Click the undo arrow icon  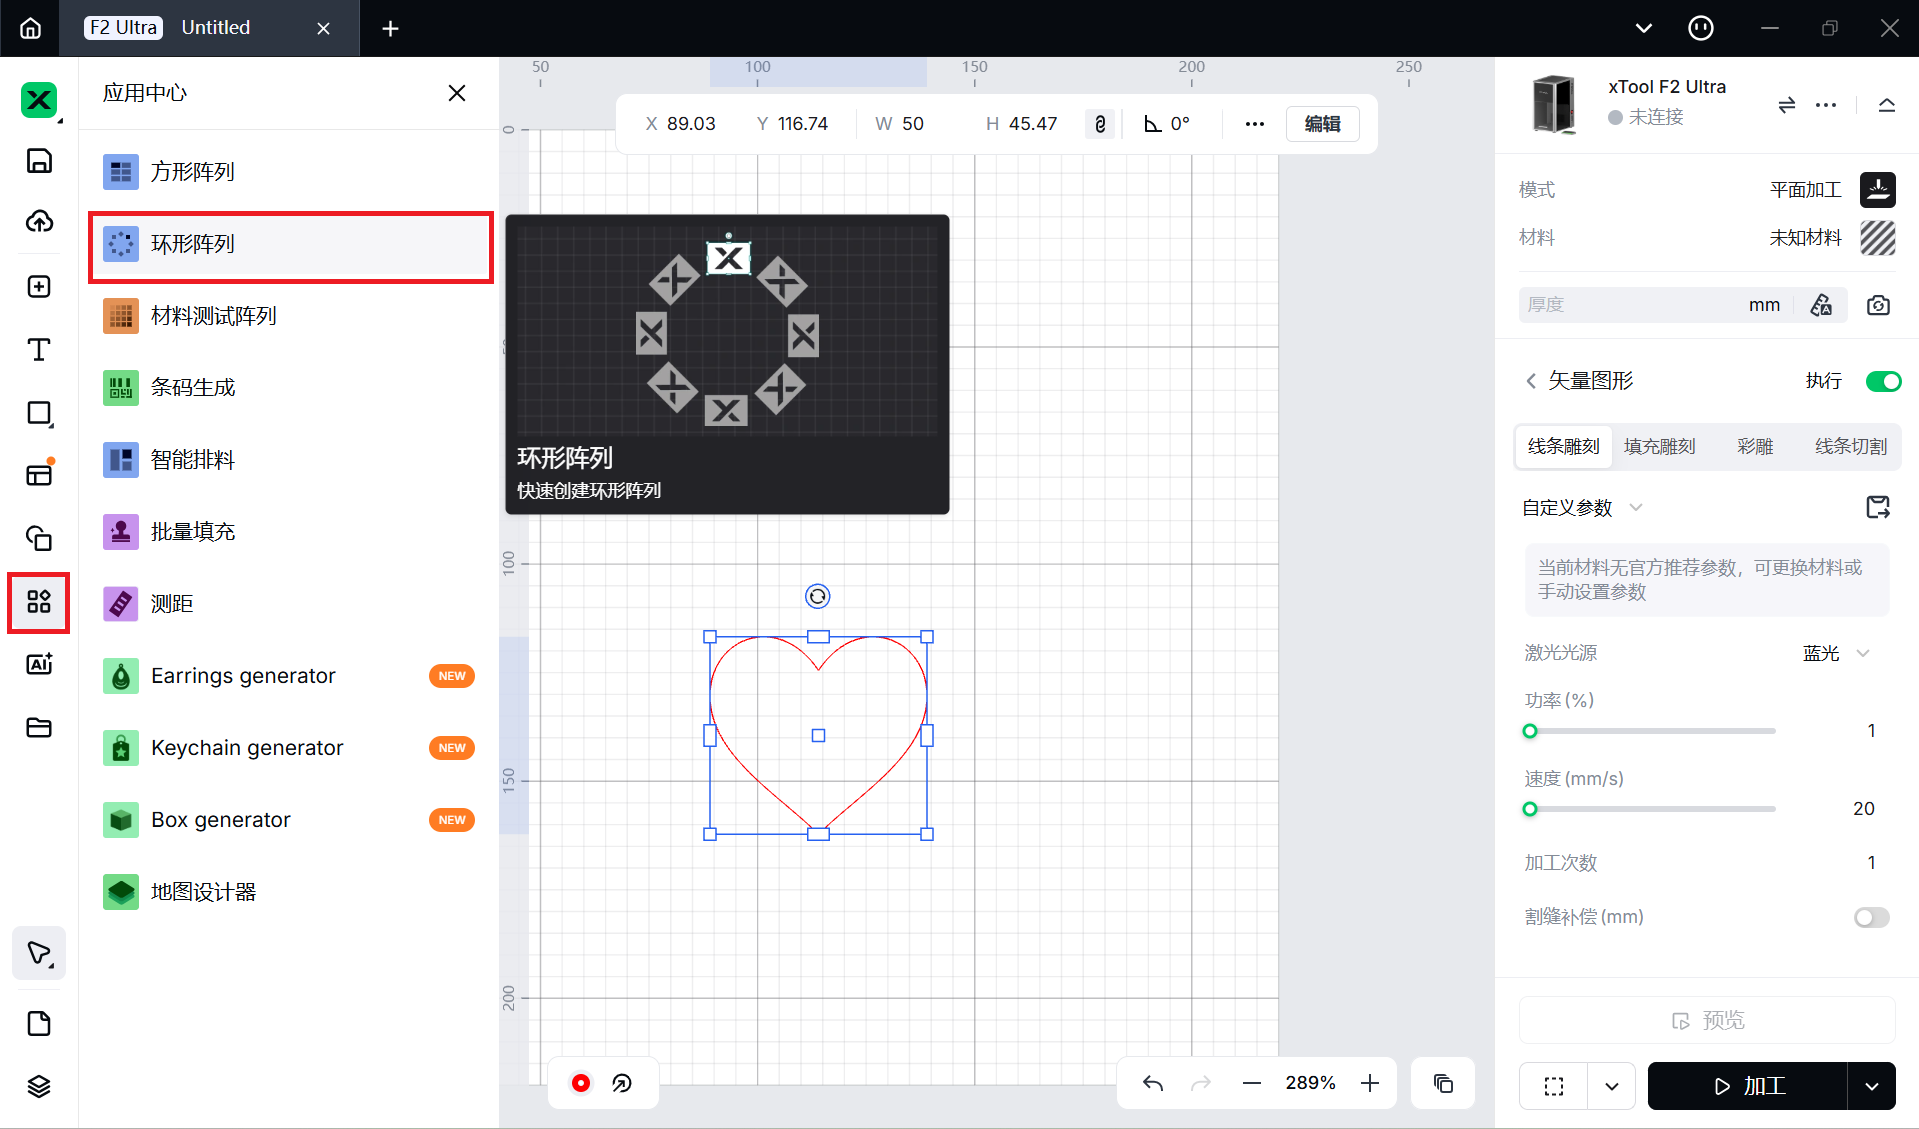[x=1153, y=1083]
